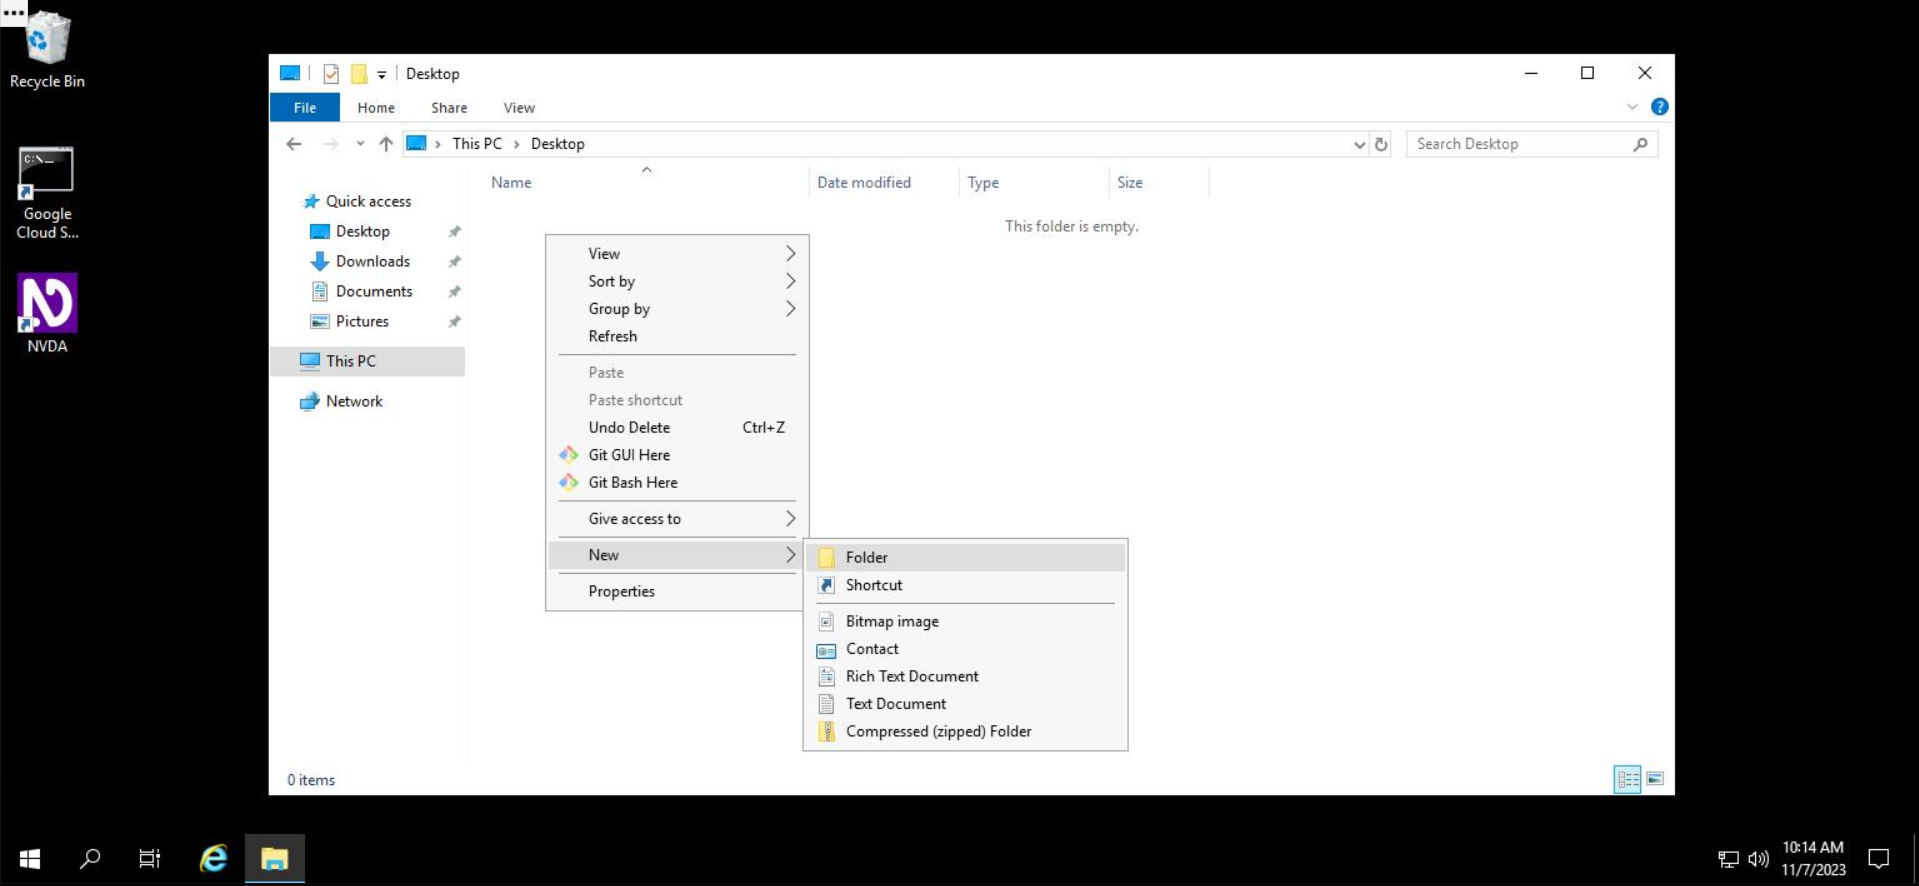The image size is (1919, 886).
Task: Create a new Text Document
Action: 965,704
